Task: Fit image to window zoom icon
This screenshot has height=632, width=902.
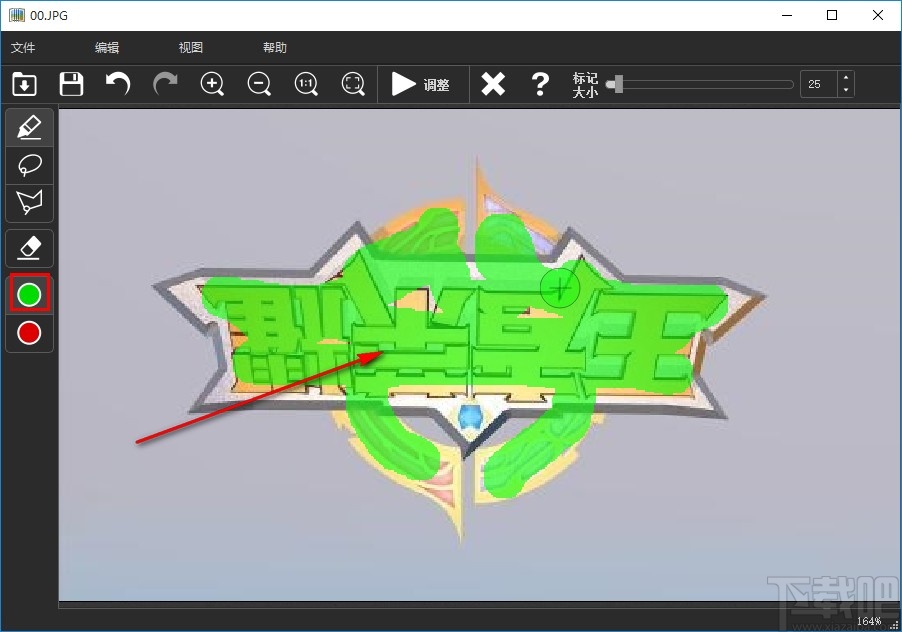Action: click(353, 84)
